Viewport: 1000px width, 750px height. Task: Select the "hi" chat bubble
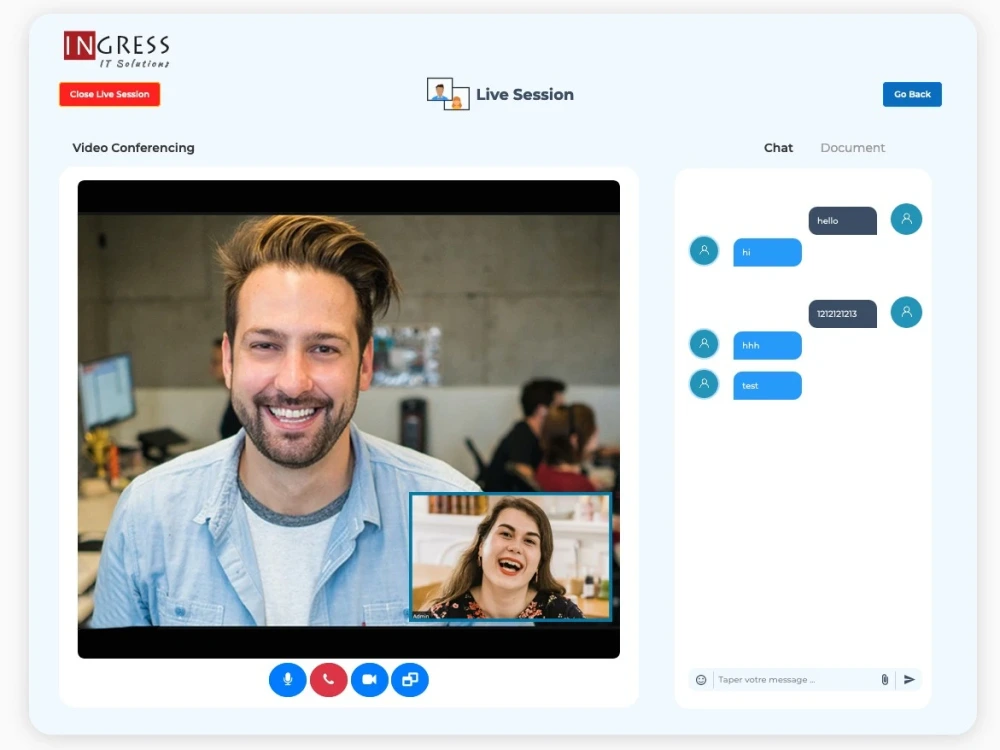[767, 253]
